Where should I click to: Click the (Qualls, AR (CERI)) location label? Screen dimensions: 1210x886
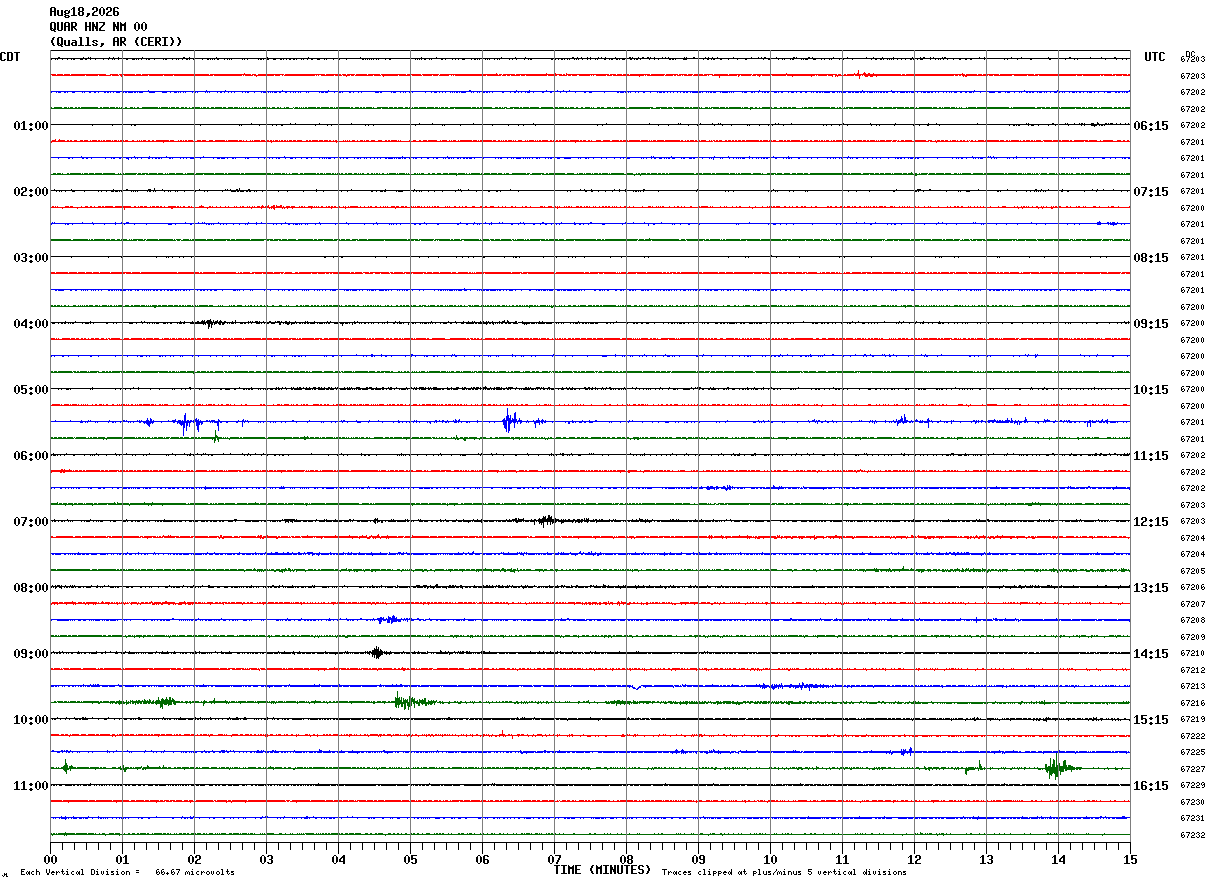(x=116, y=41)
